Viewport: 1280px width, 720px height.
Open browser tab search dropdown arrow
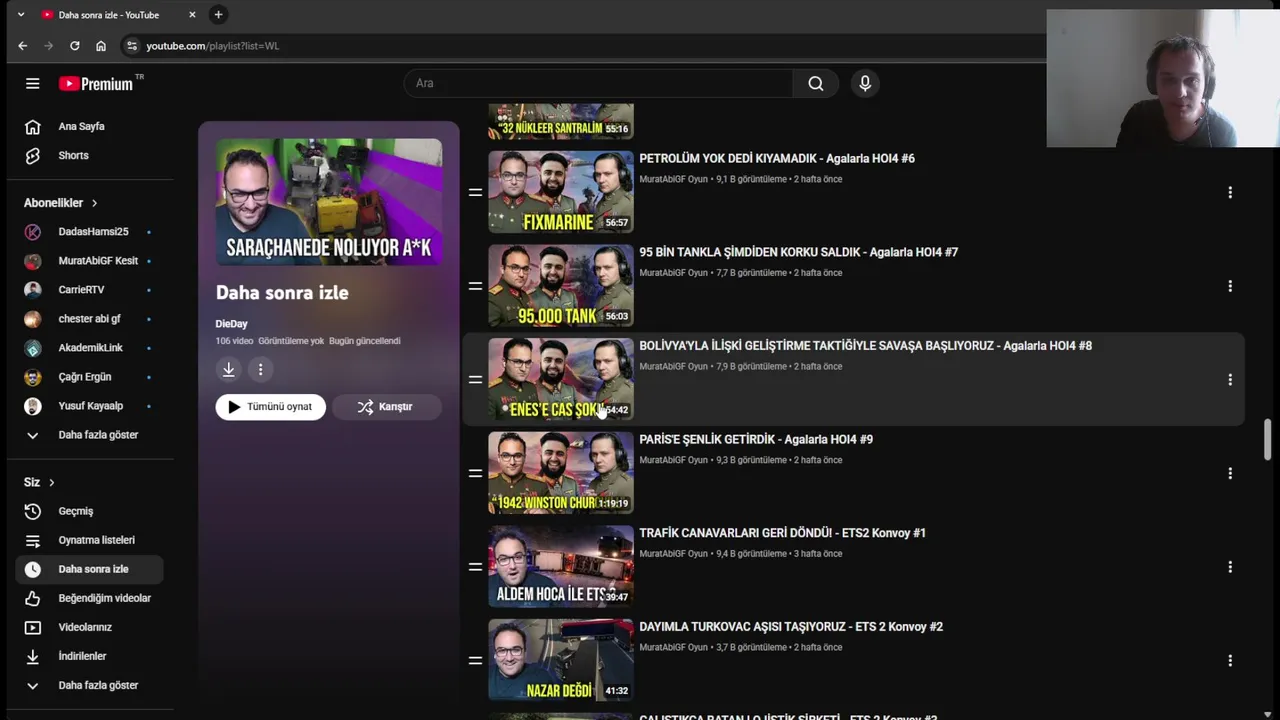point(20,15)
